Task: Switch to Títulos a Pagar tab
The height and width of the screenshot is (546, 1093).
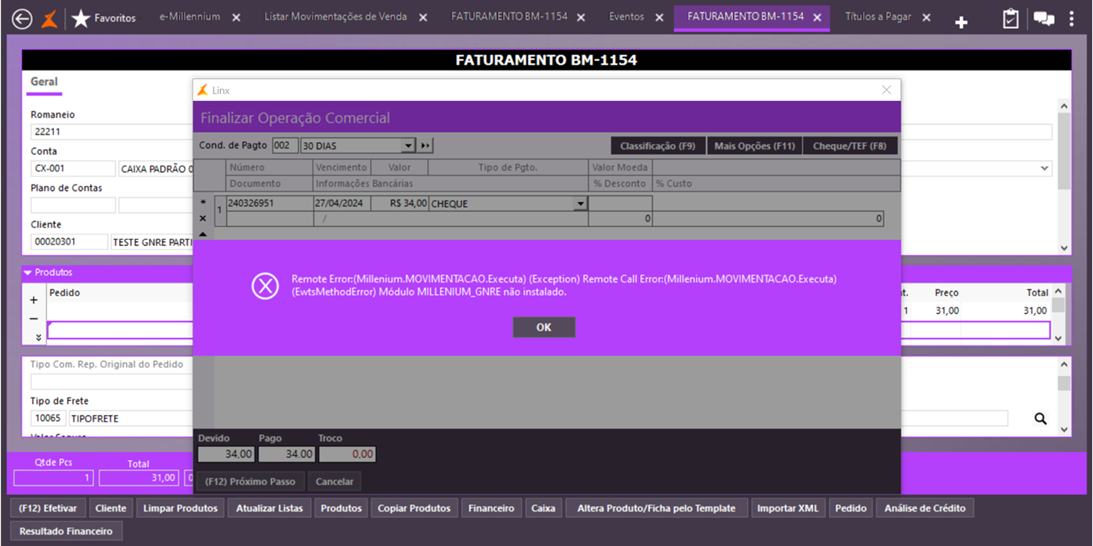Action: [878, 17]
